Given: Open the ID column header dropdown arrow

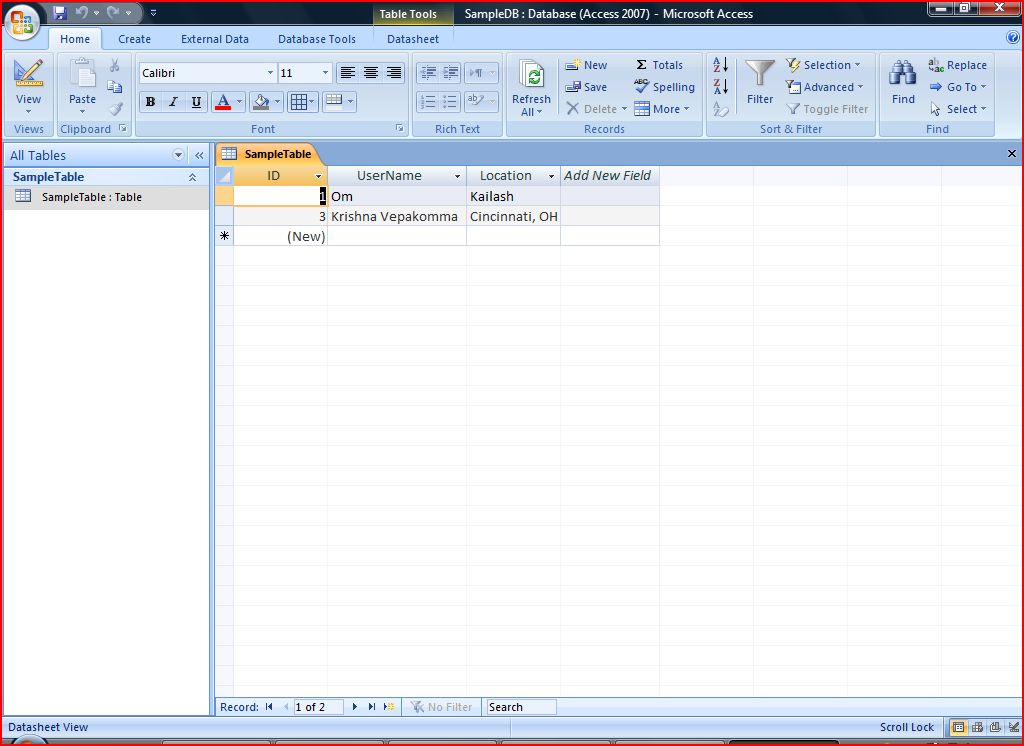Looking at the screenshot, I should [319, 176].
